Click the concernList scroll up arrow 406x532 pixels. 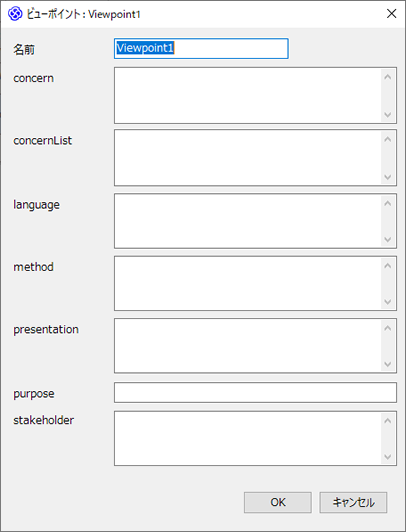click(388, 139)
